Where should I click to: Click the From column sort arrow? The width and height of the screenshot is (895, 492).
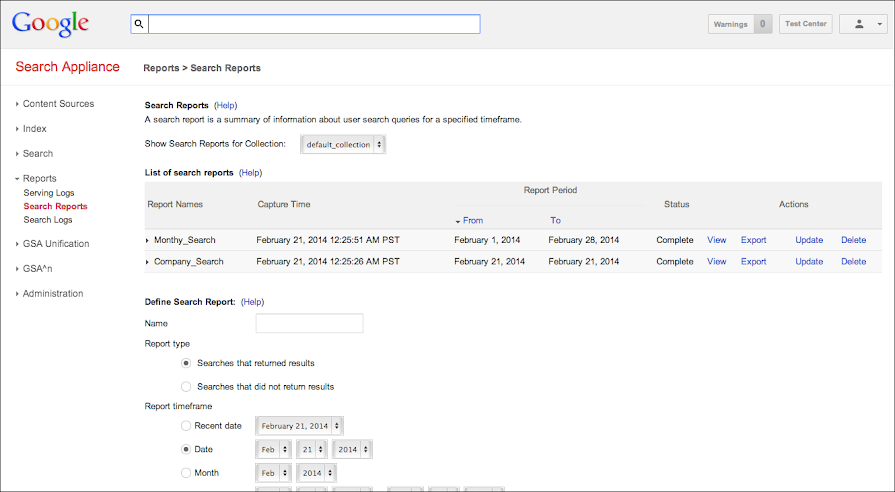(458, 221)
